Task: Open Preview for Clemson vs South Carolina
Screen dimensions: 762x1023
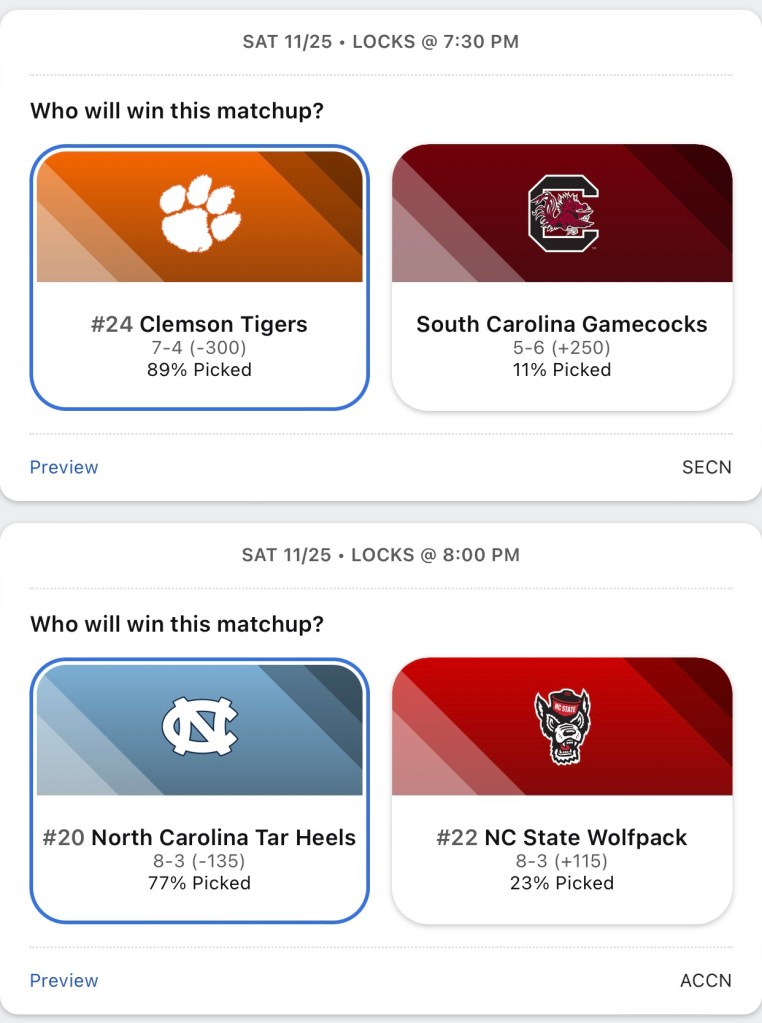Action: (64, 467)
